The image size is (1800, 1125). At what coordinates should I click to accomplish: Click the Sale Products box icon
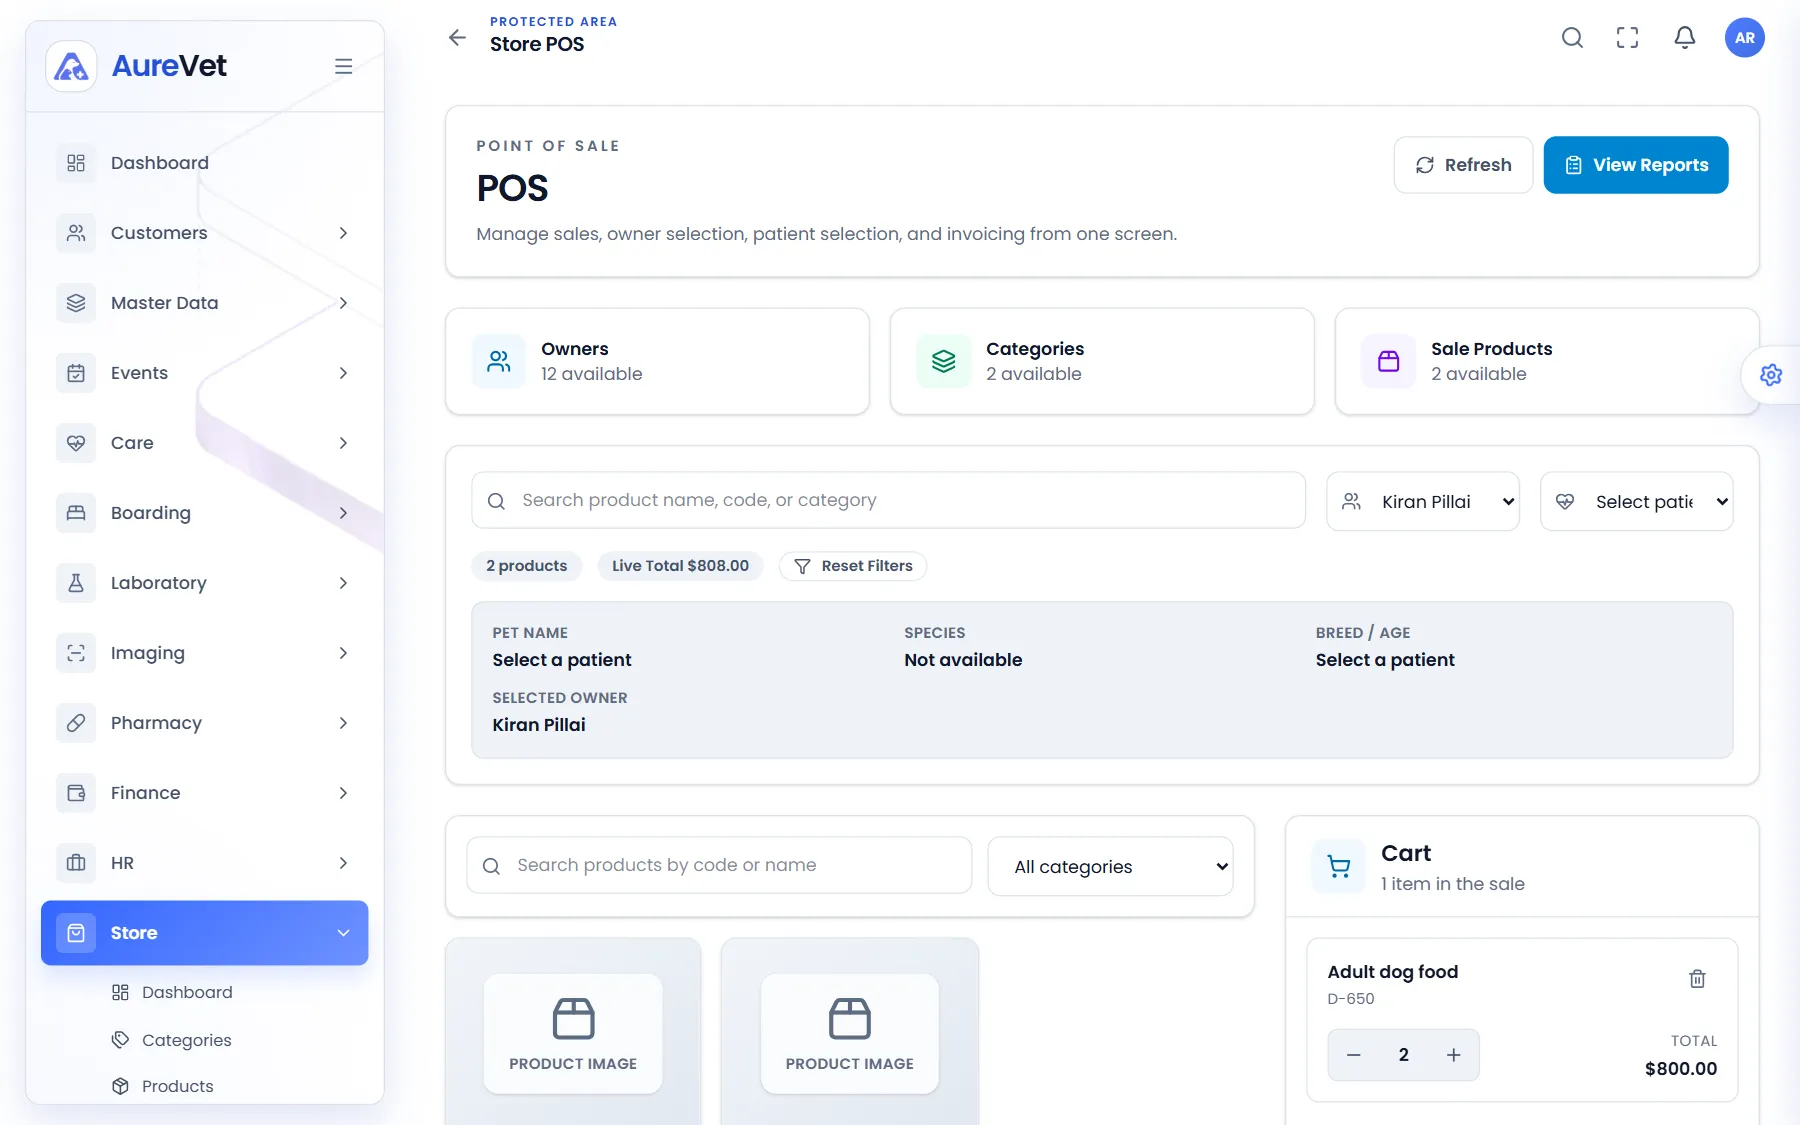(x=1389, y=361)
